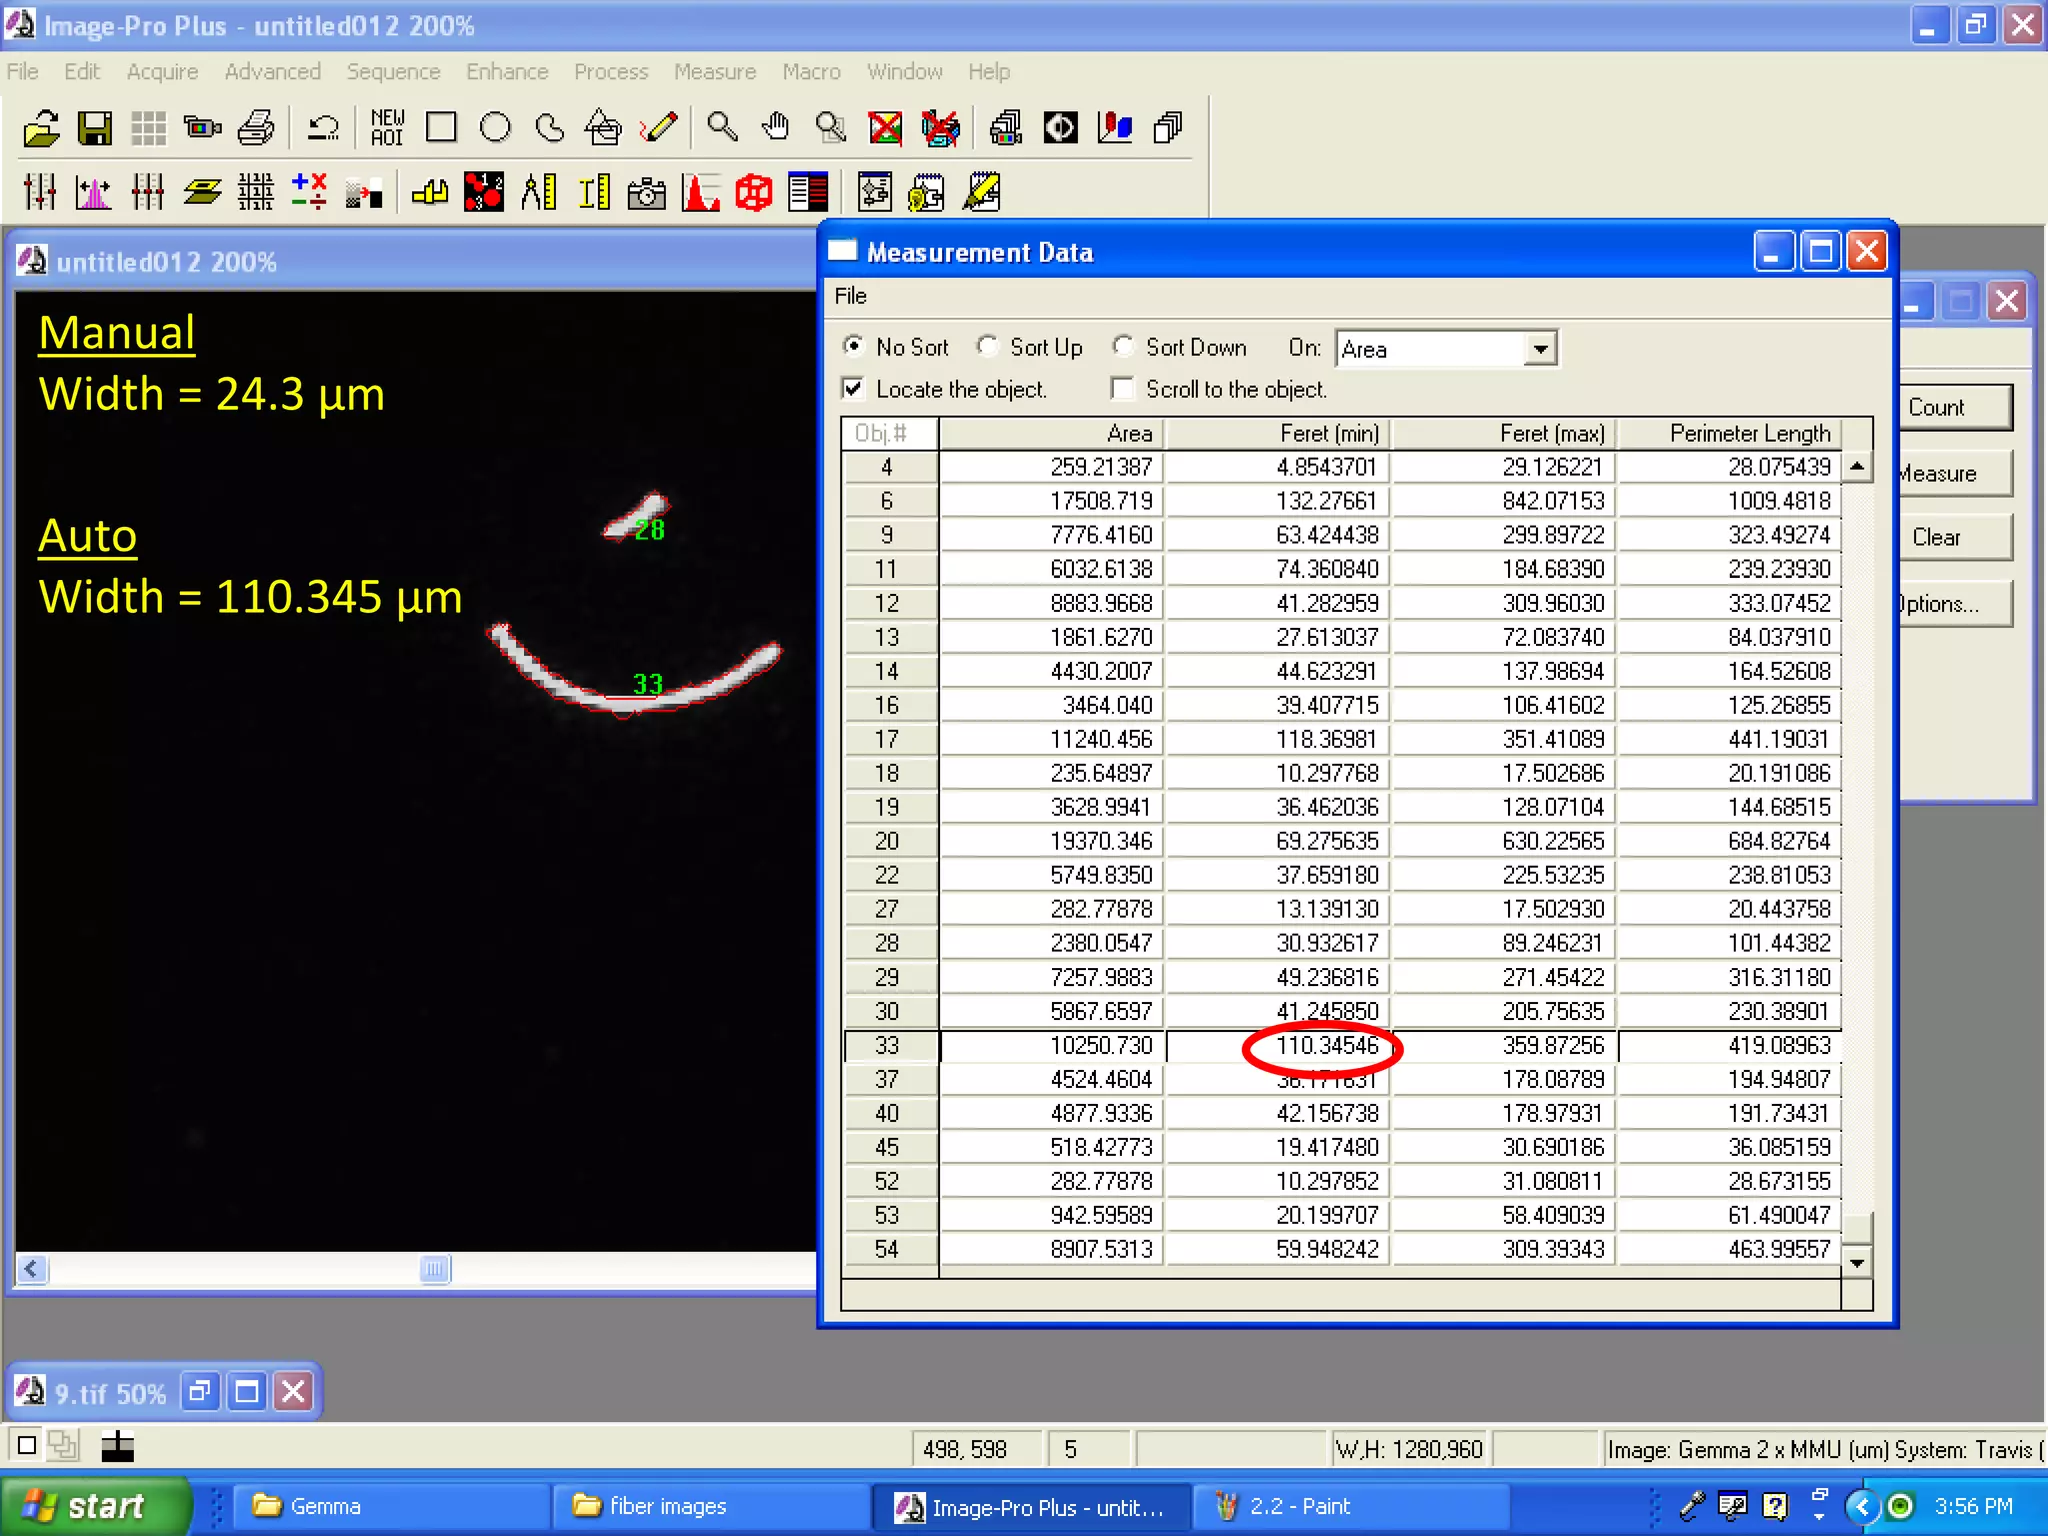Click the green label 33 on the fiber image
Image resolution: width=2048 pixels, height=1536 pixels.
point(648,684)
